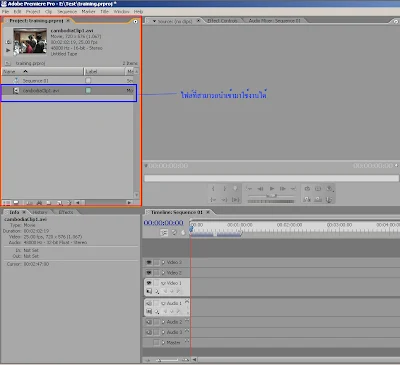The width and height of the screenshot is (400, 365).
Task: Toggle eye visibility for Video 1 track
Action: (149, 283)
